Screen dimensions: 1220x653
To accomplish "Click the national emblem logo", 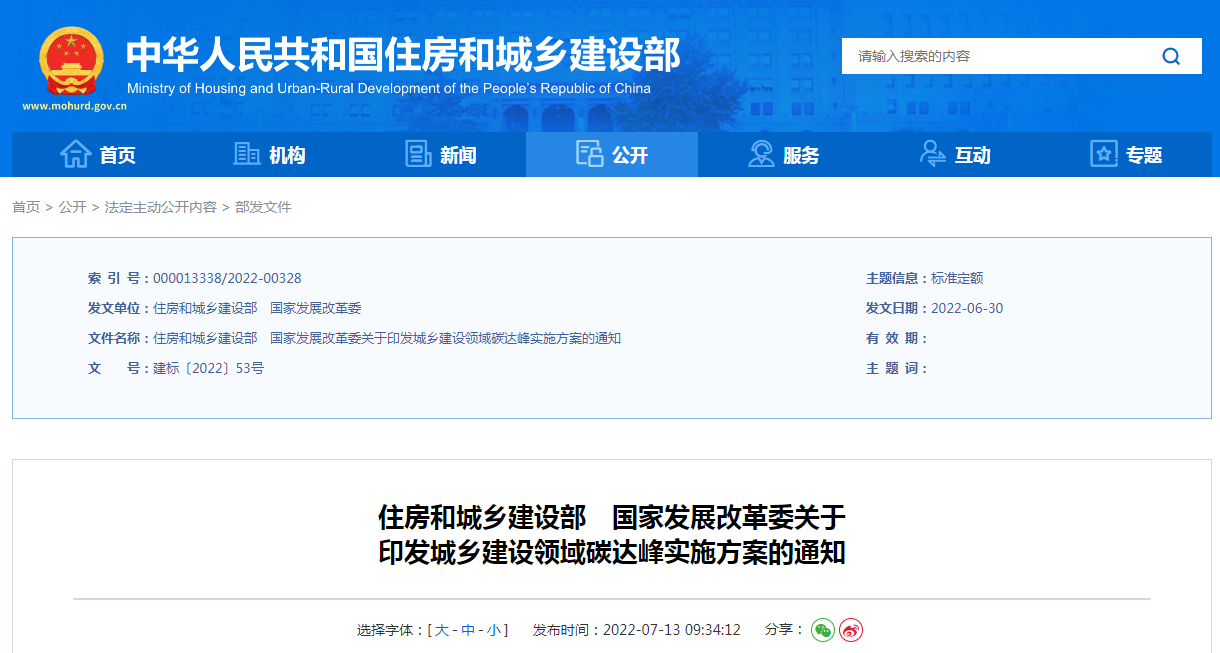I will coord(71,61).
